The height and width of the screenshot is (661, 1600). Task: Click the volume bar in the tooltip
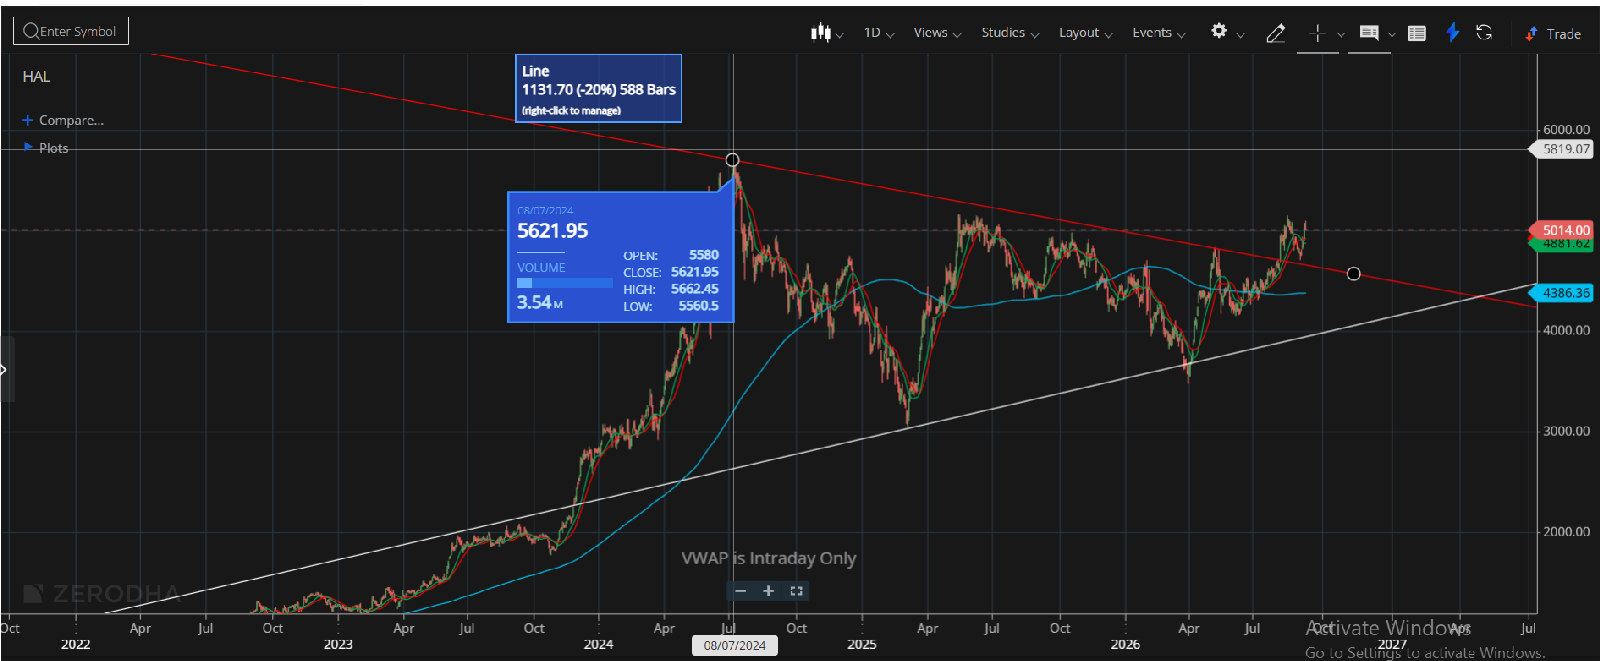(x=564, y=283)
